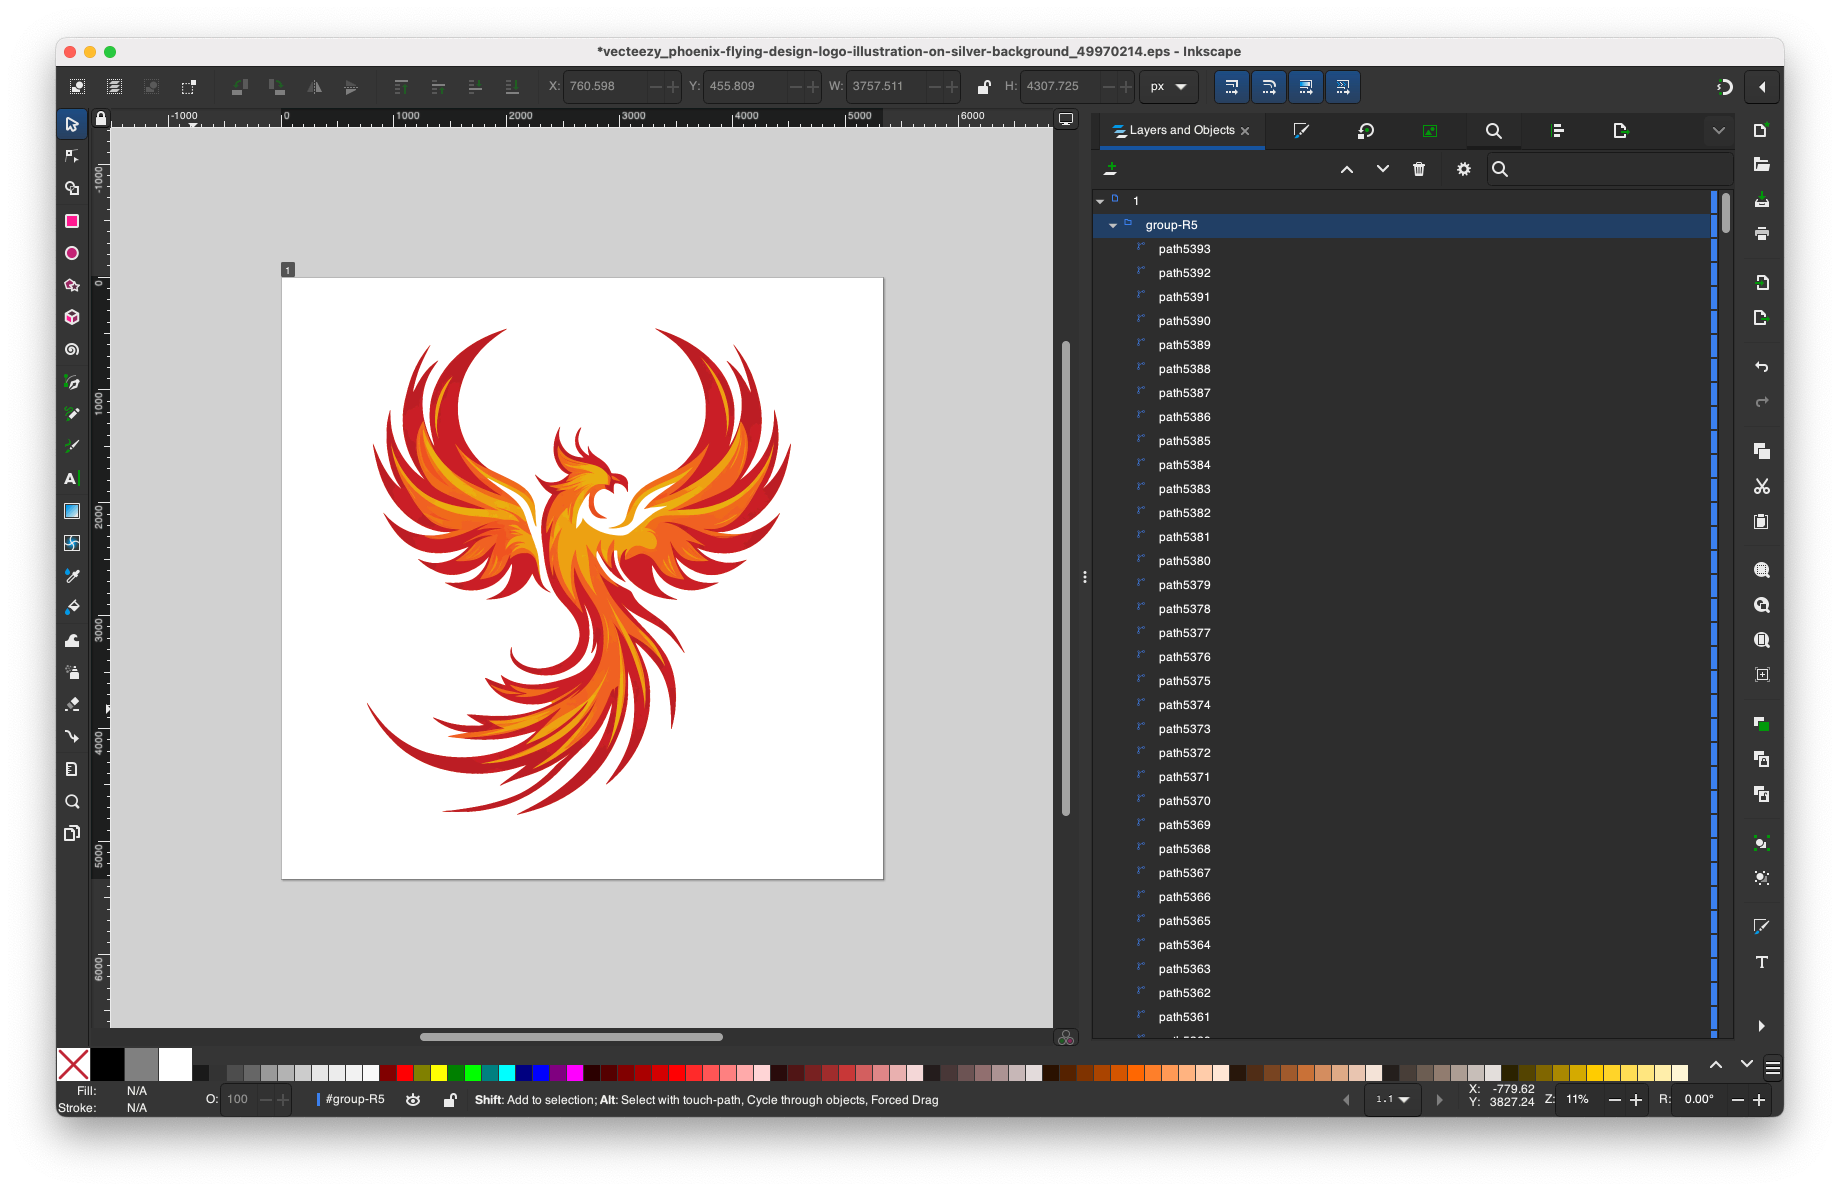
Task: Select the Gradient tool
Action: [72, 511]
